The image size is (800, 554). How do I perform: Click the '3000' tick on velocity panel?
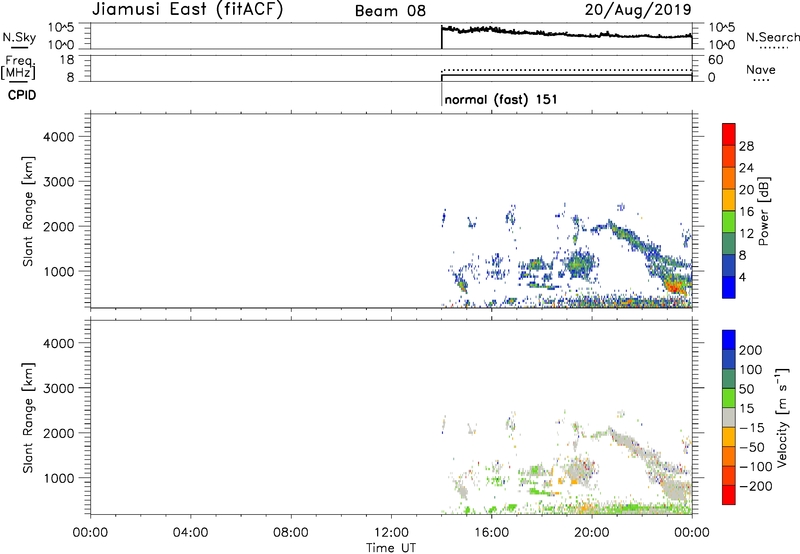pos(59,388)
